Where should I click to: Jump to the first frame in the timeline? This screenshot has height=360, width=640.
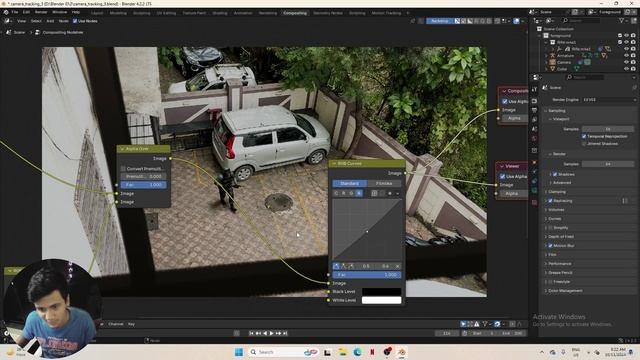coord(251,333)
